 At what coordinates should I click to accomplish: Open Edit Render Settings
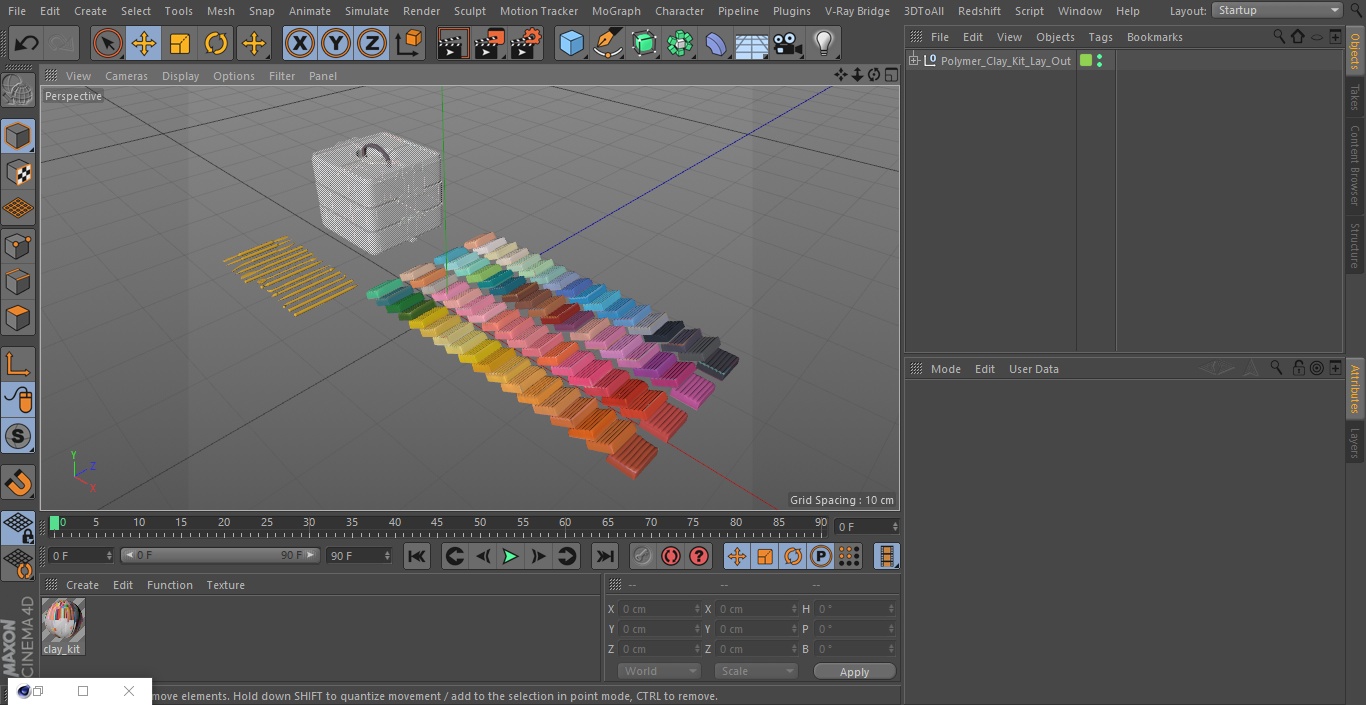526,43
